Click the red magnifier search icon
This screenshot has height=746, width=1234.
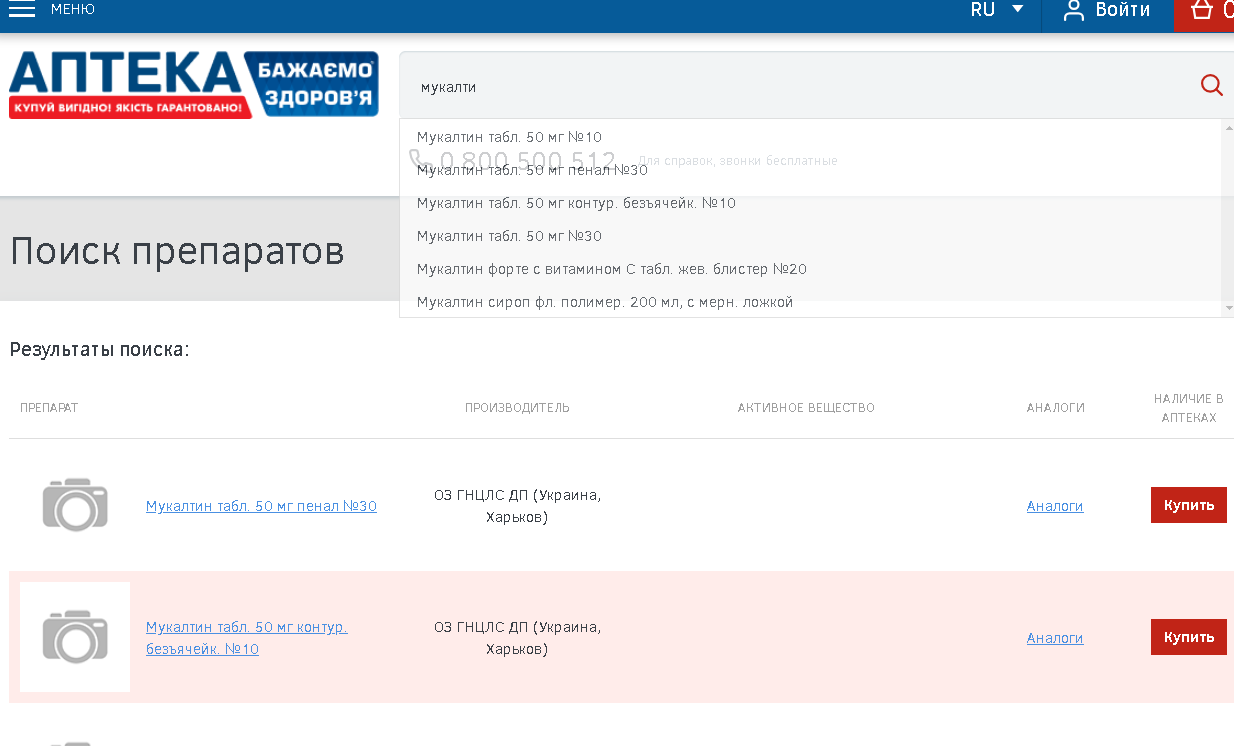[x=1211, y=86]
